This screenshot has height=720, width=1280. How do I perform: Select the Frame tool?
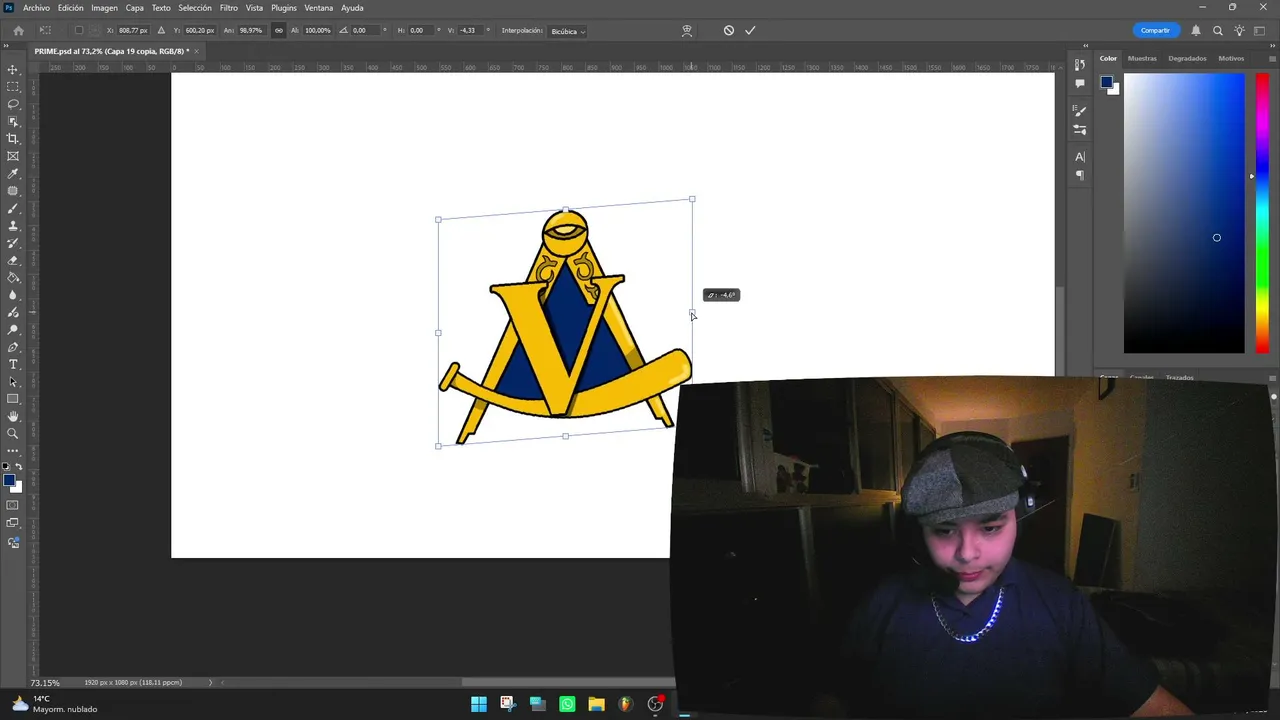[x=13, y=156]
